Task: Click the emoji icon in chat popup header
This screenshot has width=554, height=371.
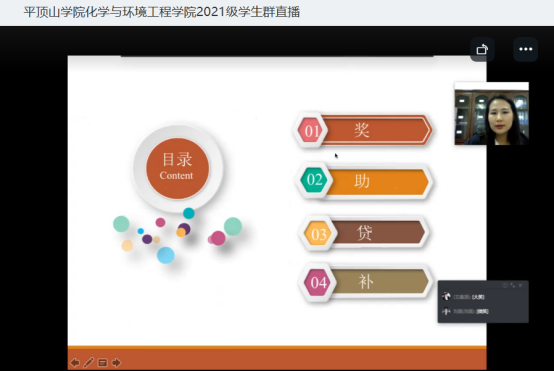Action: coord(505,285)
